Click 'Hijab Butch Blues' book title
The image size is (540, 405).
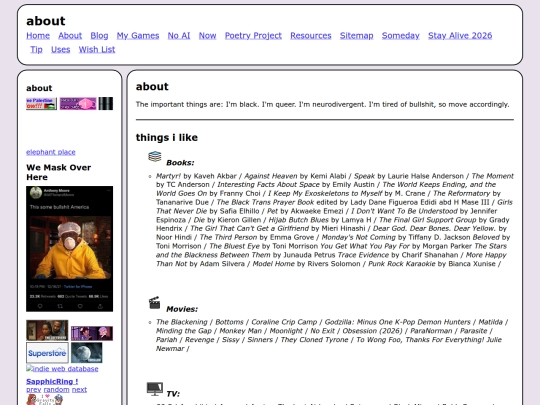299,220
